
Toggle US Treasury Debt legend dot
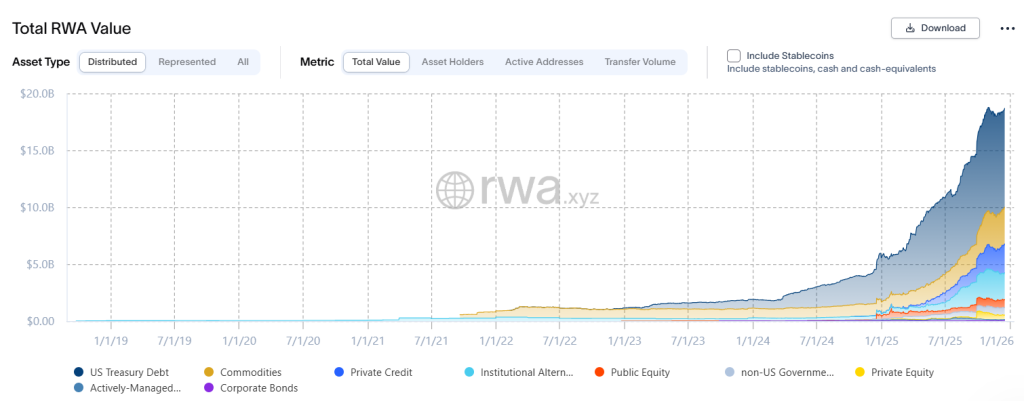(79, 372)
